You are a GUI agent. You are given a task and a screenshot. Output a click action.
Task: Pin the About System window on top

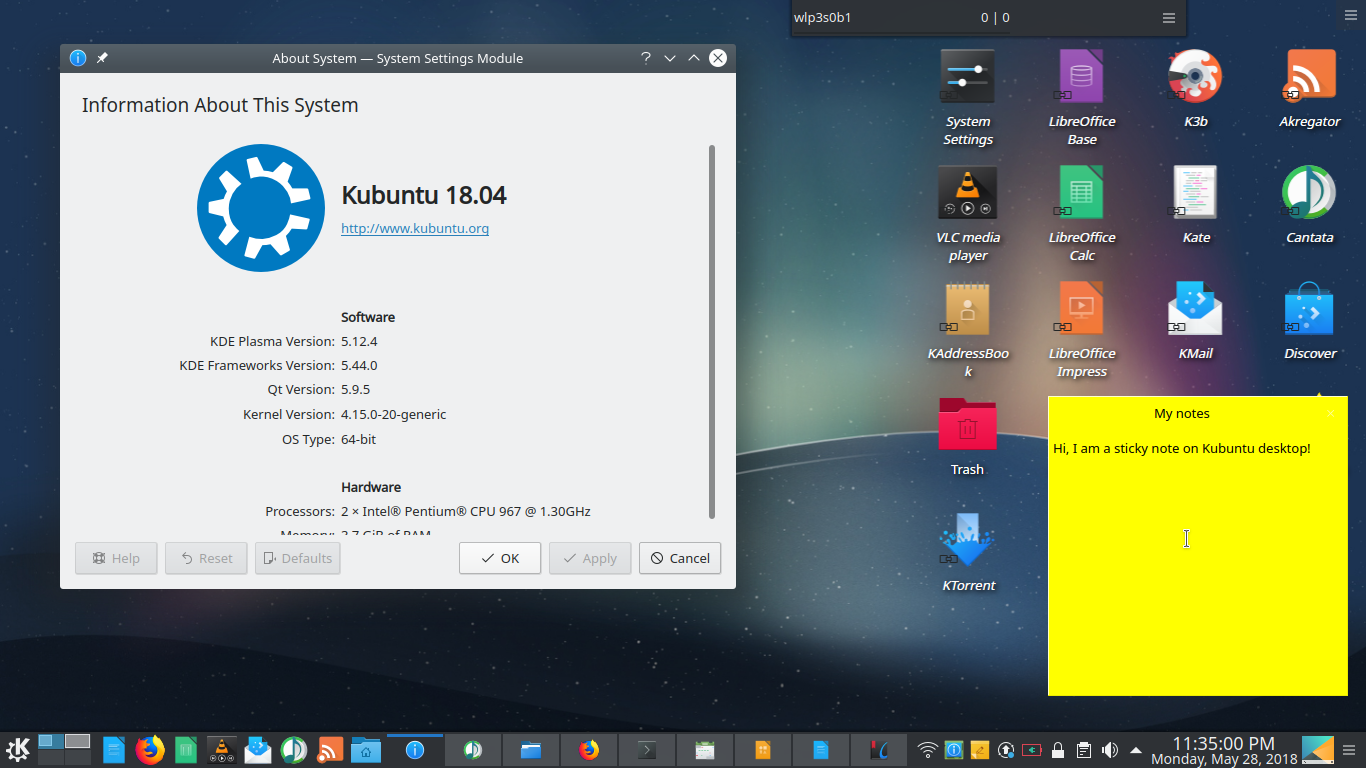(101, 57)
